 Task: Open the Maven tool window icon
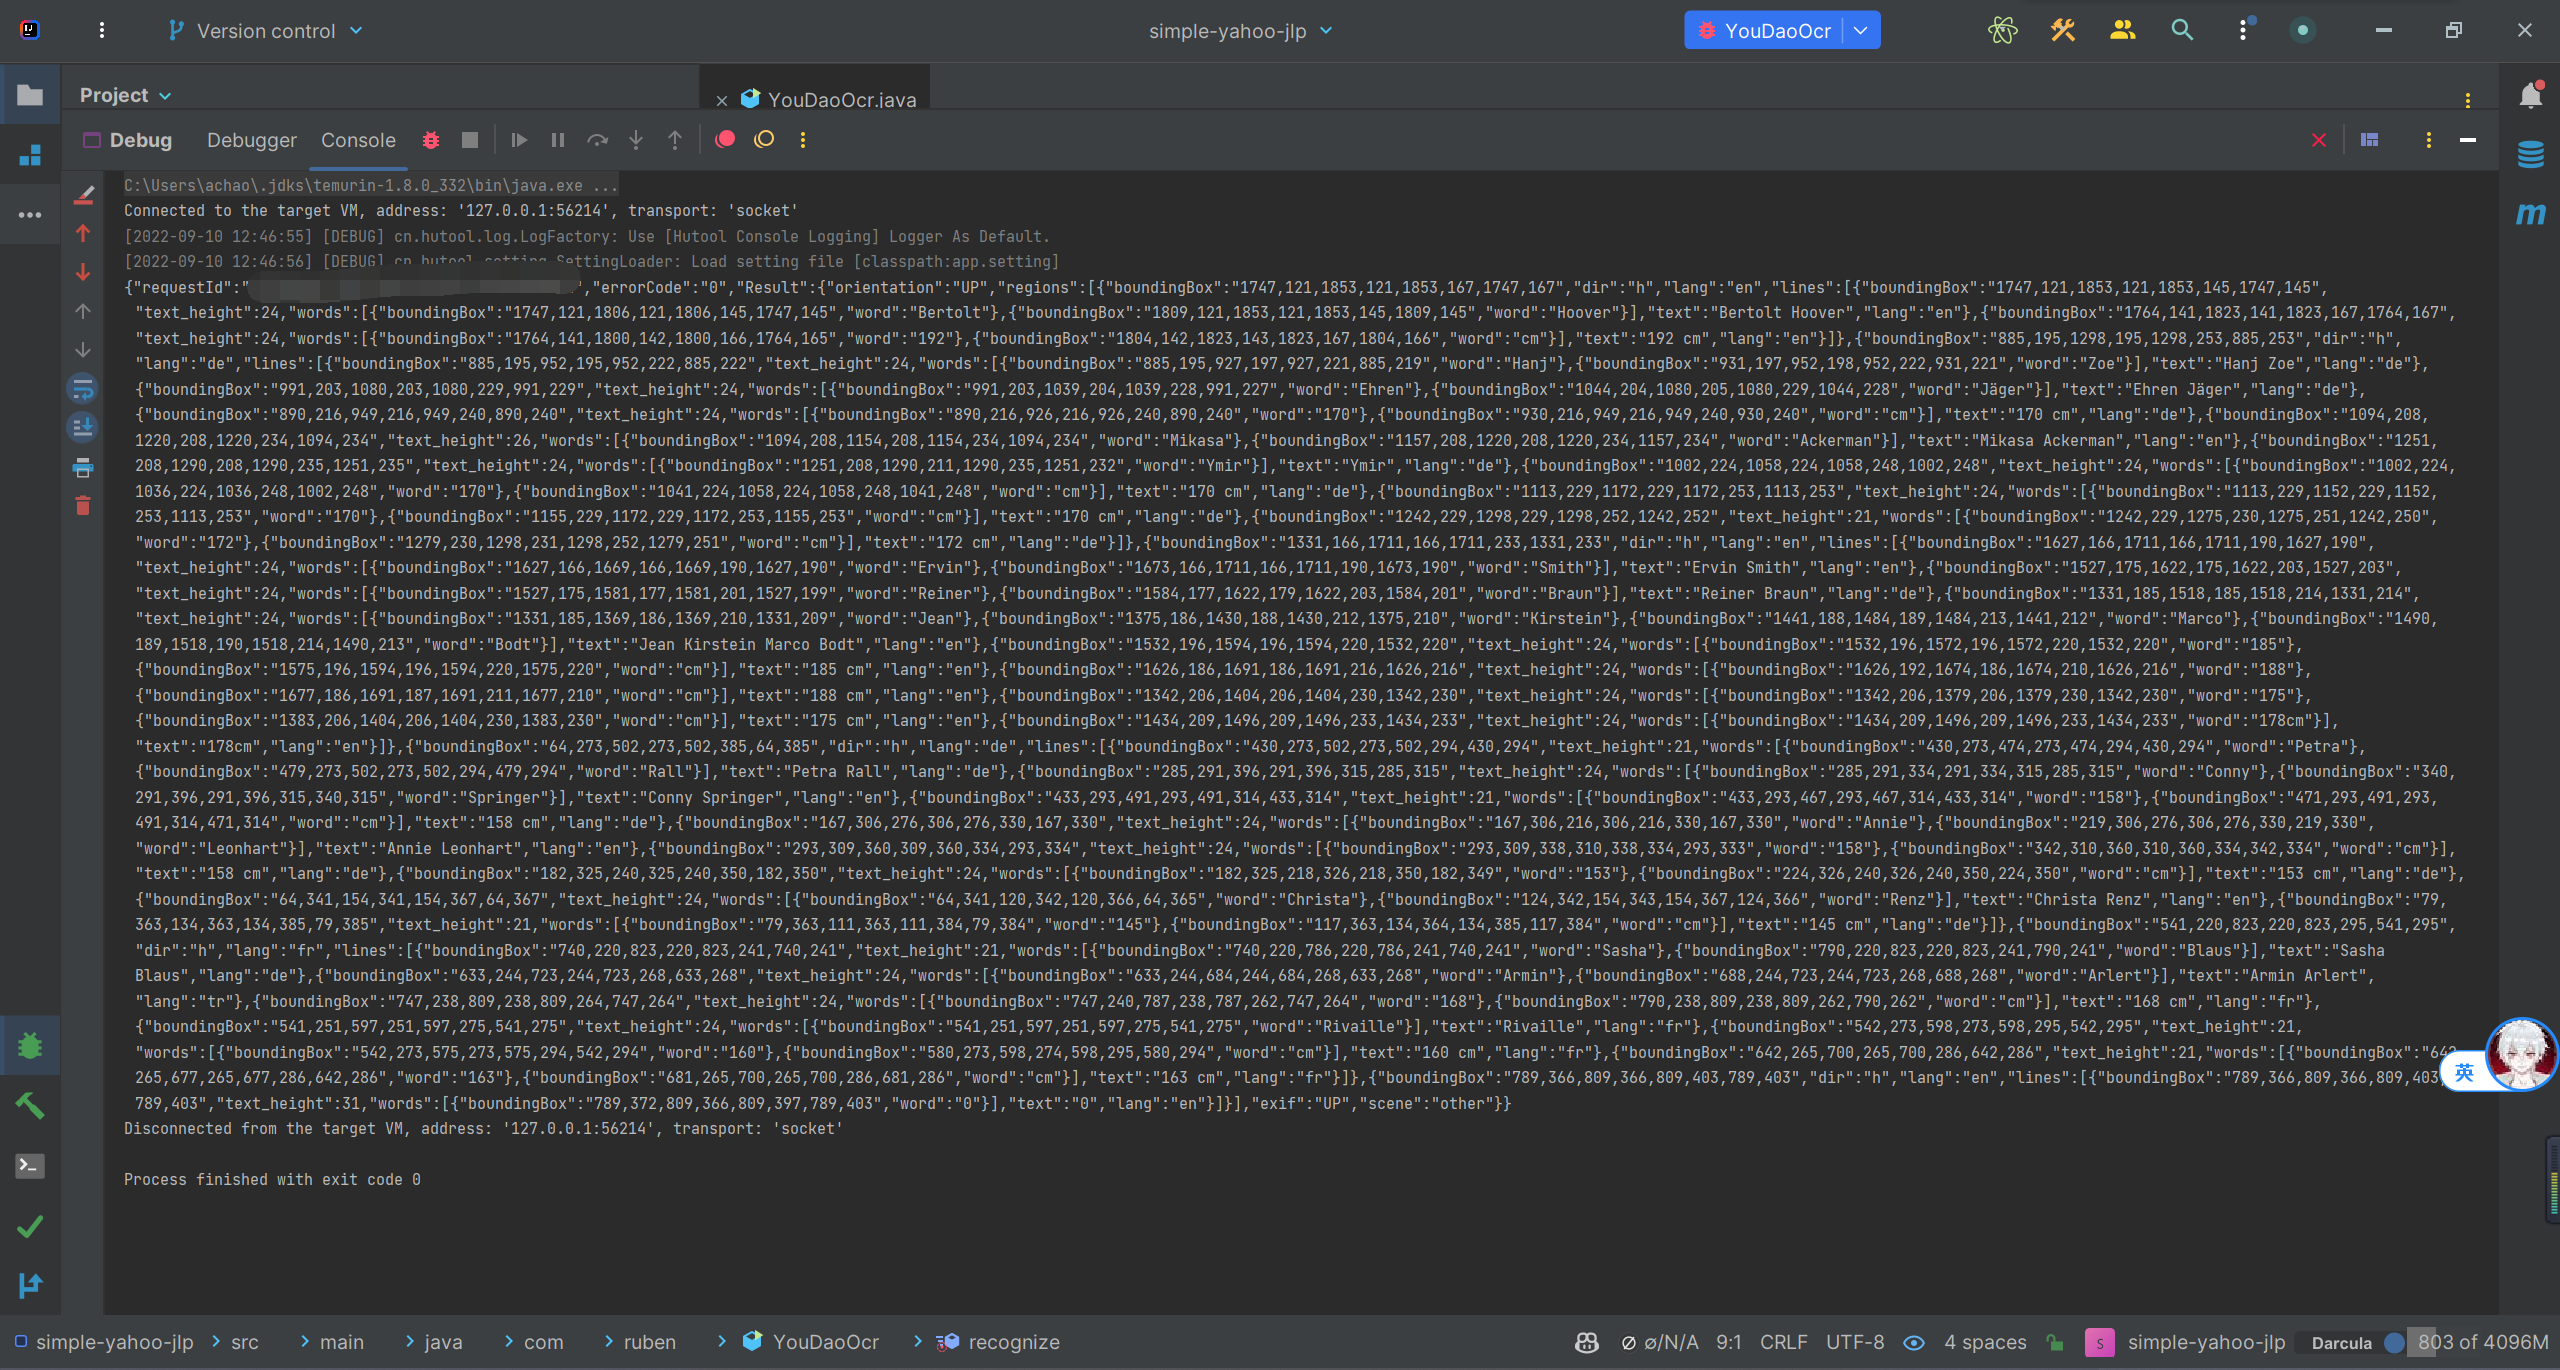pos(2530,214)
